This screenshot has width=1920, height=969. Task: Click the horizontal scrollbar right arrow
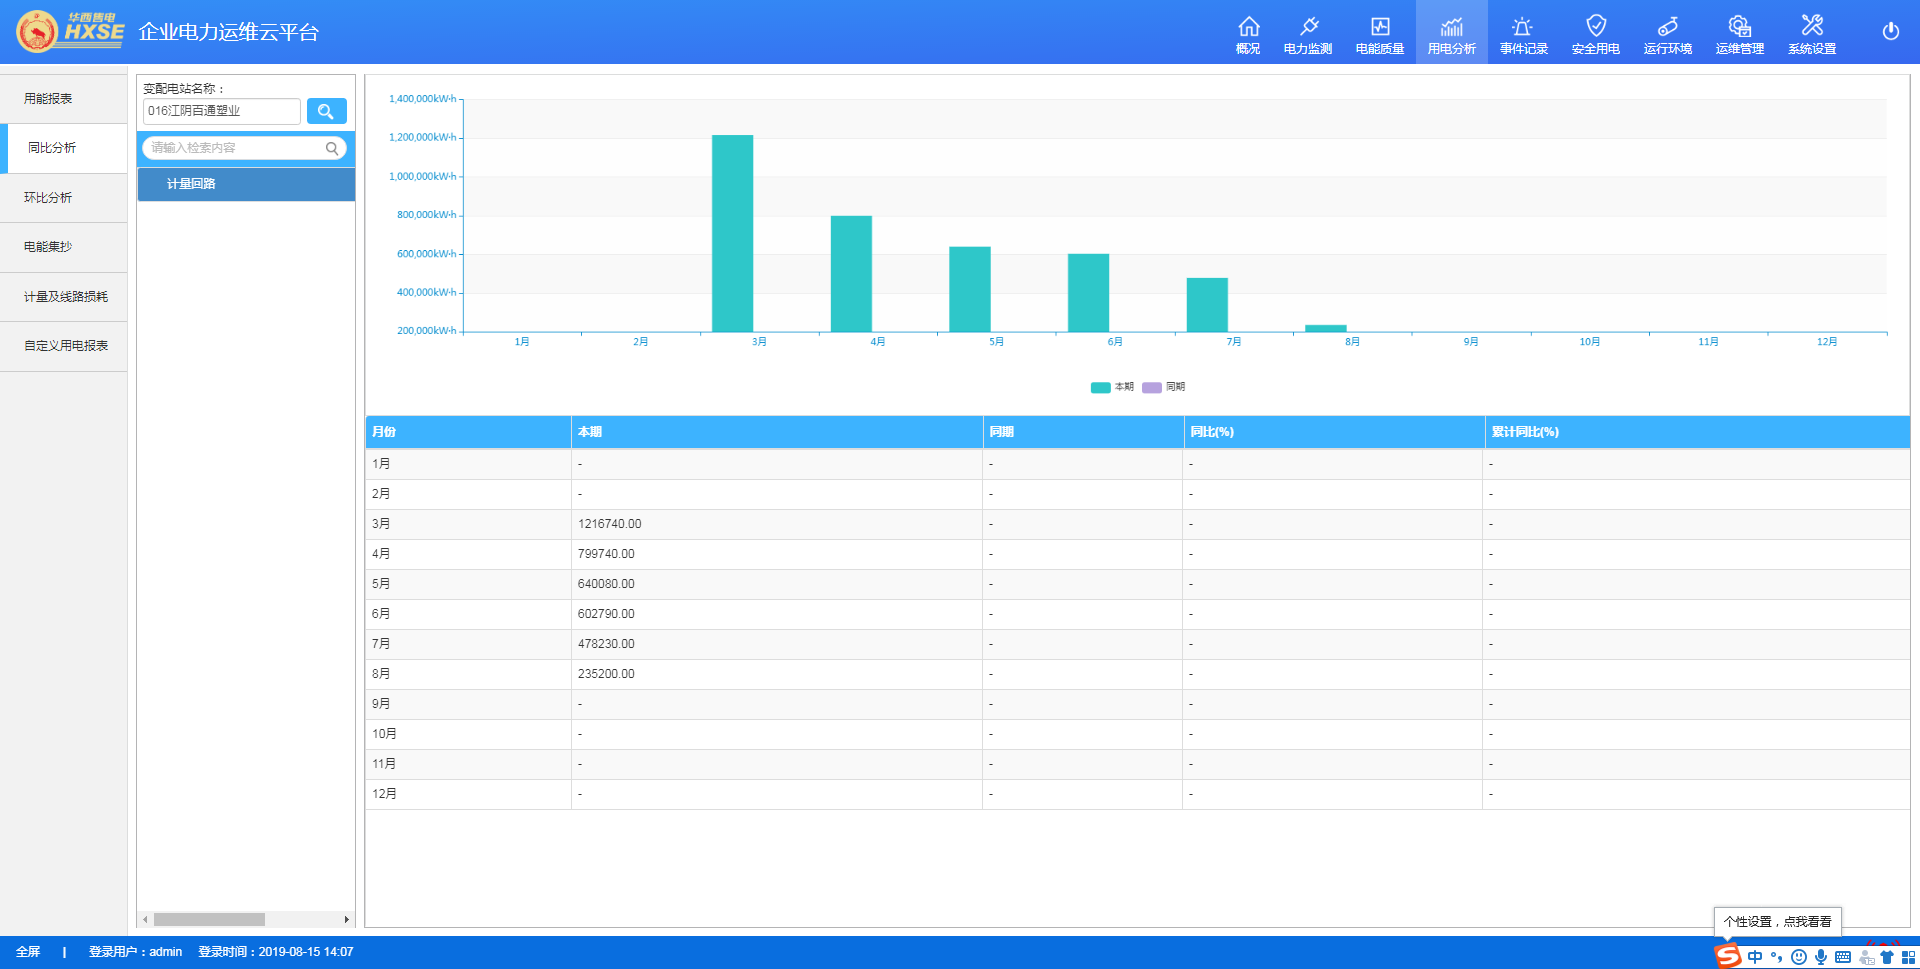point(346,919)
